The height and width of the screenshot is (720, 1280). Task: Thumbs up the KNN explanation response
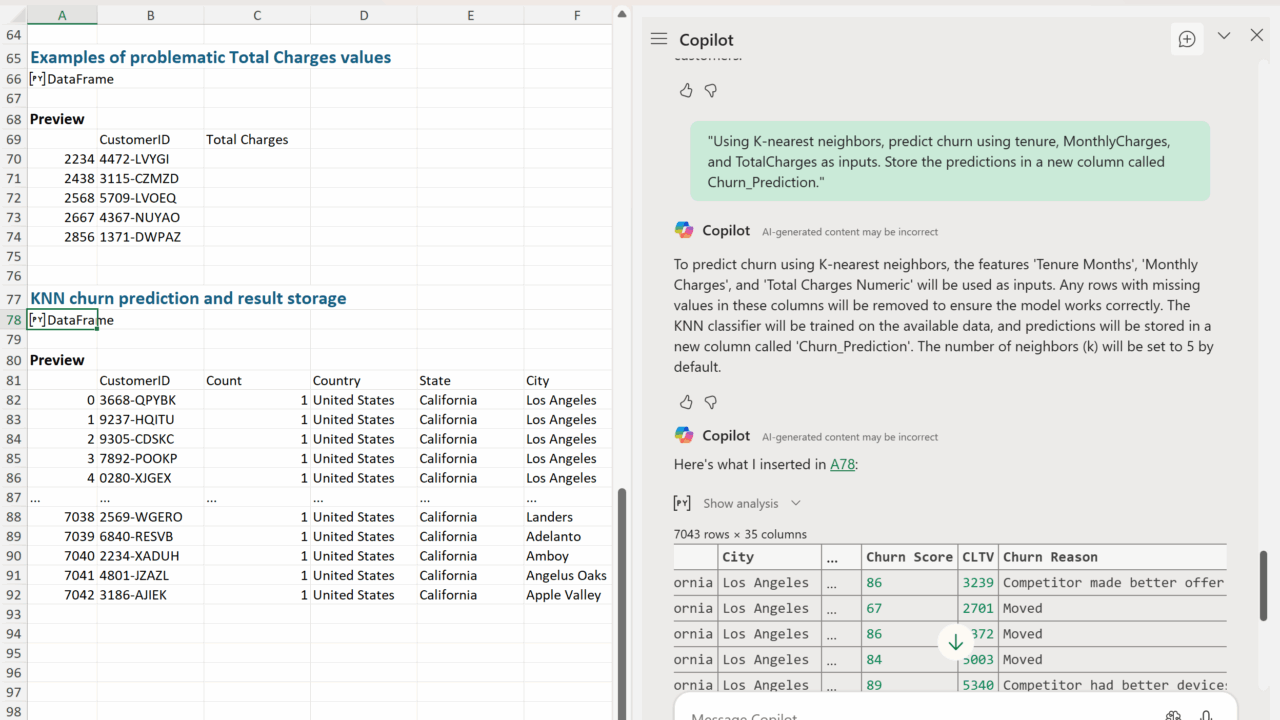pyautogui.click(x=686, y=402)
